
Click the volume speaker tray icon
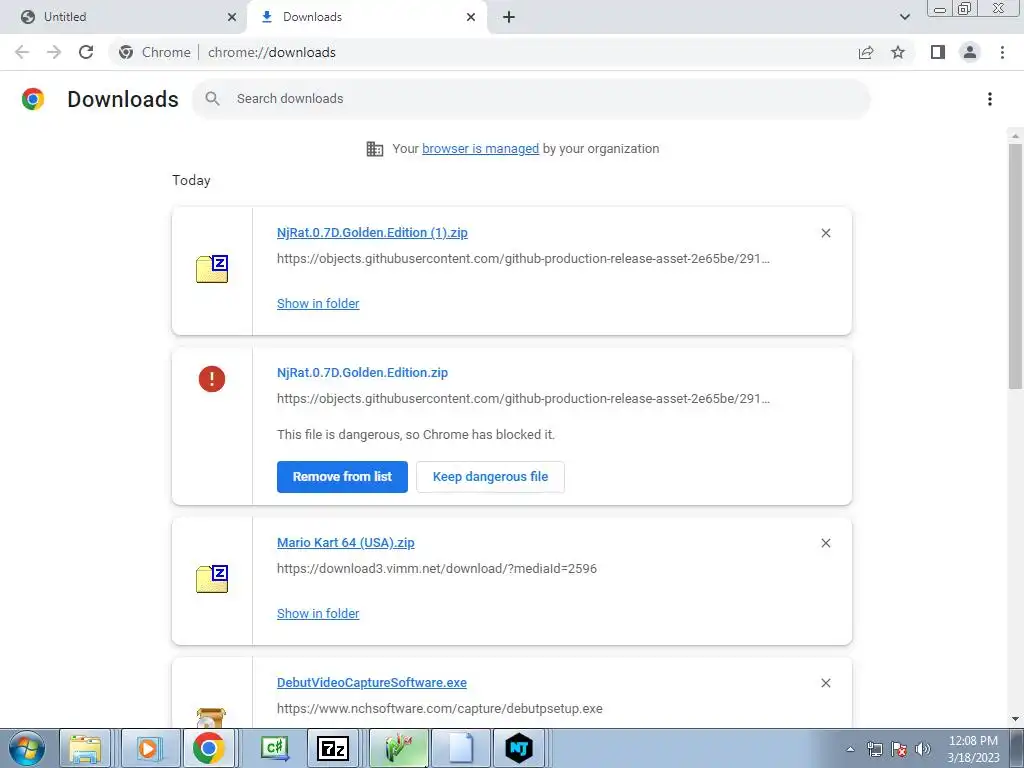coord(923,750)
